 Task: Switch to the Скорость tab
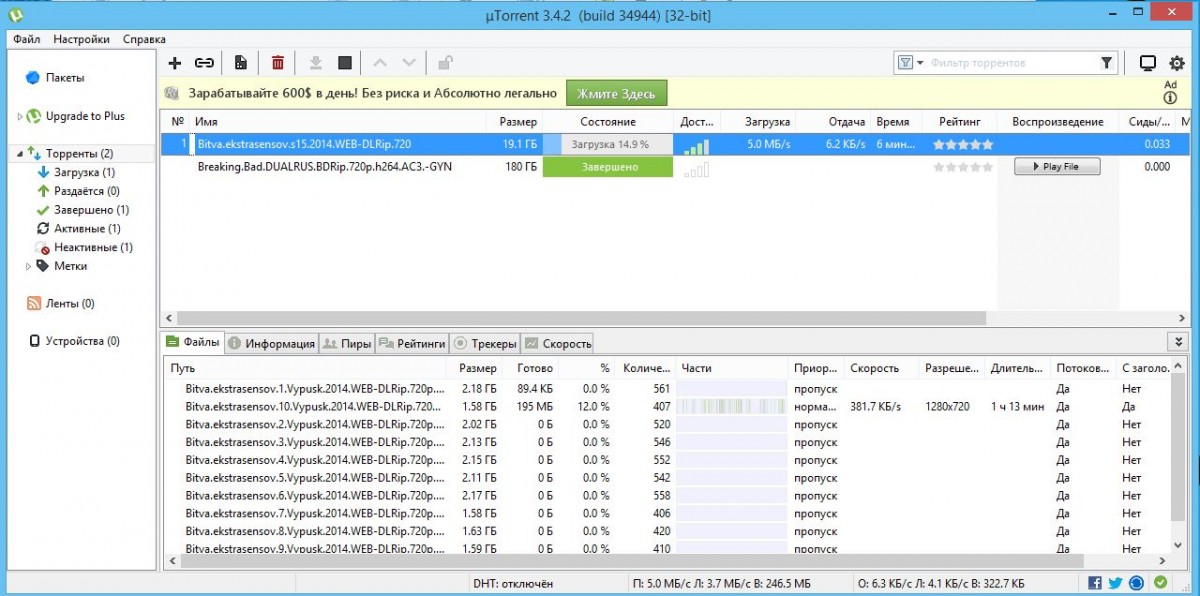point(557,343)
